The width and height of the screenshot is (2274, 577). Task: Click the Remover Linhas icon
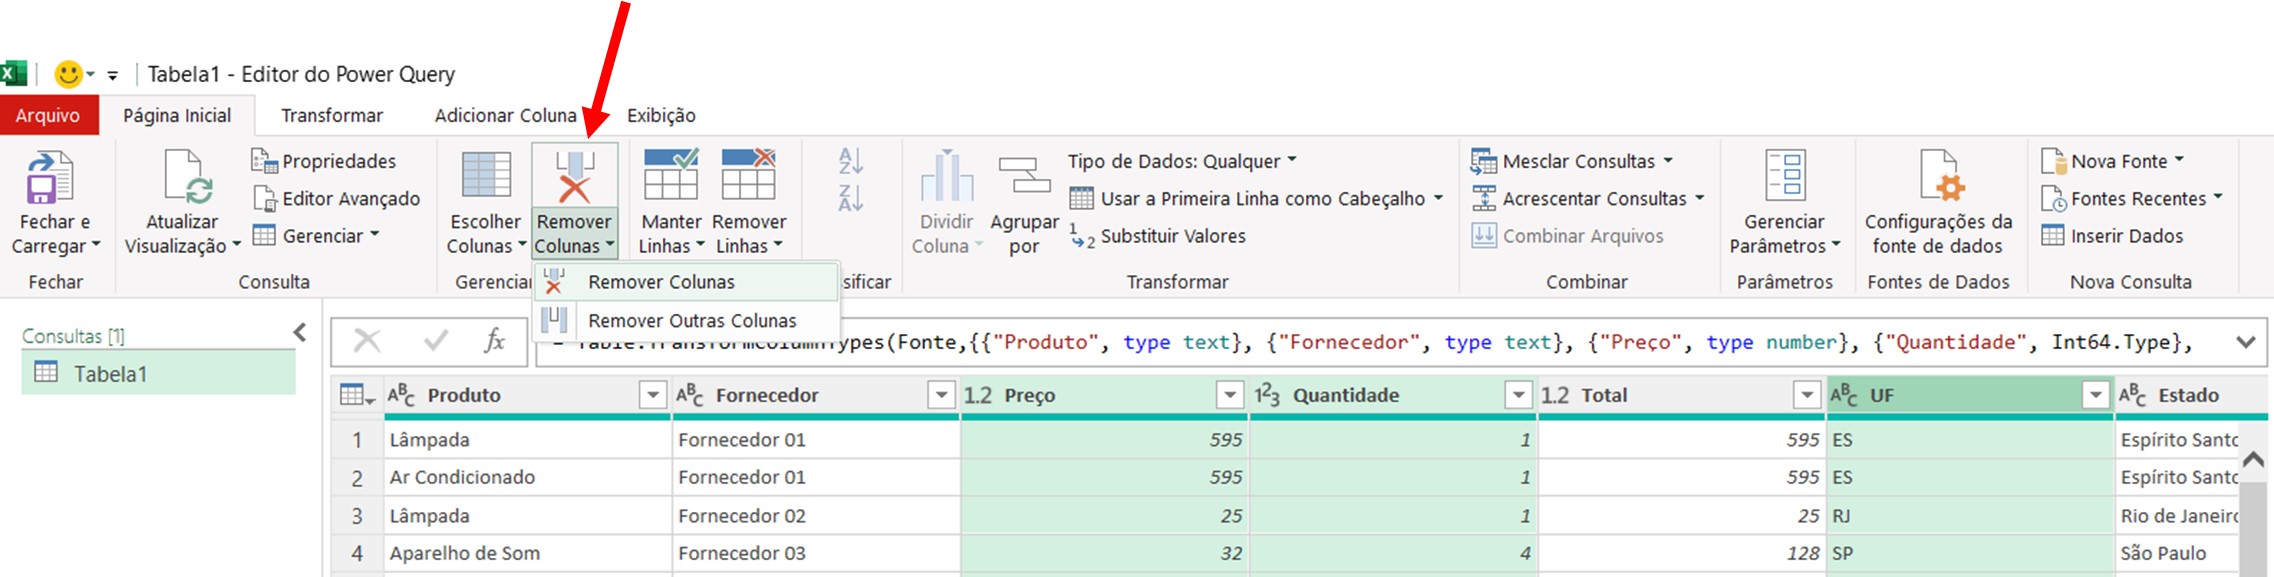749,174
